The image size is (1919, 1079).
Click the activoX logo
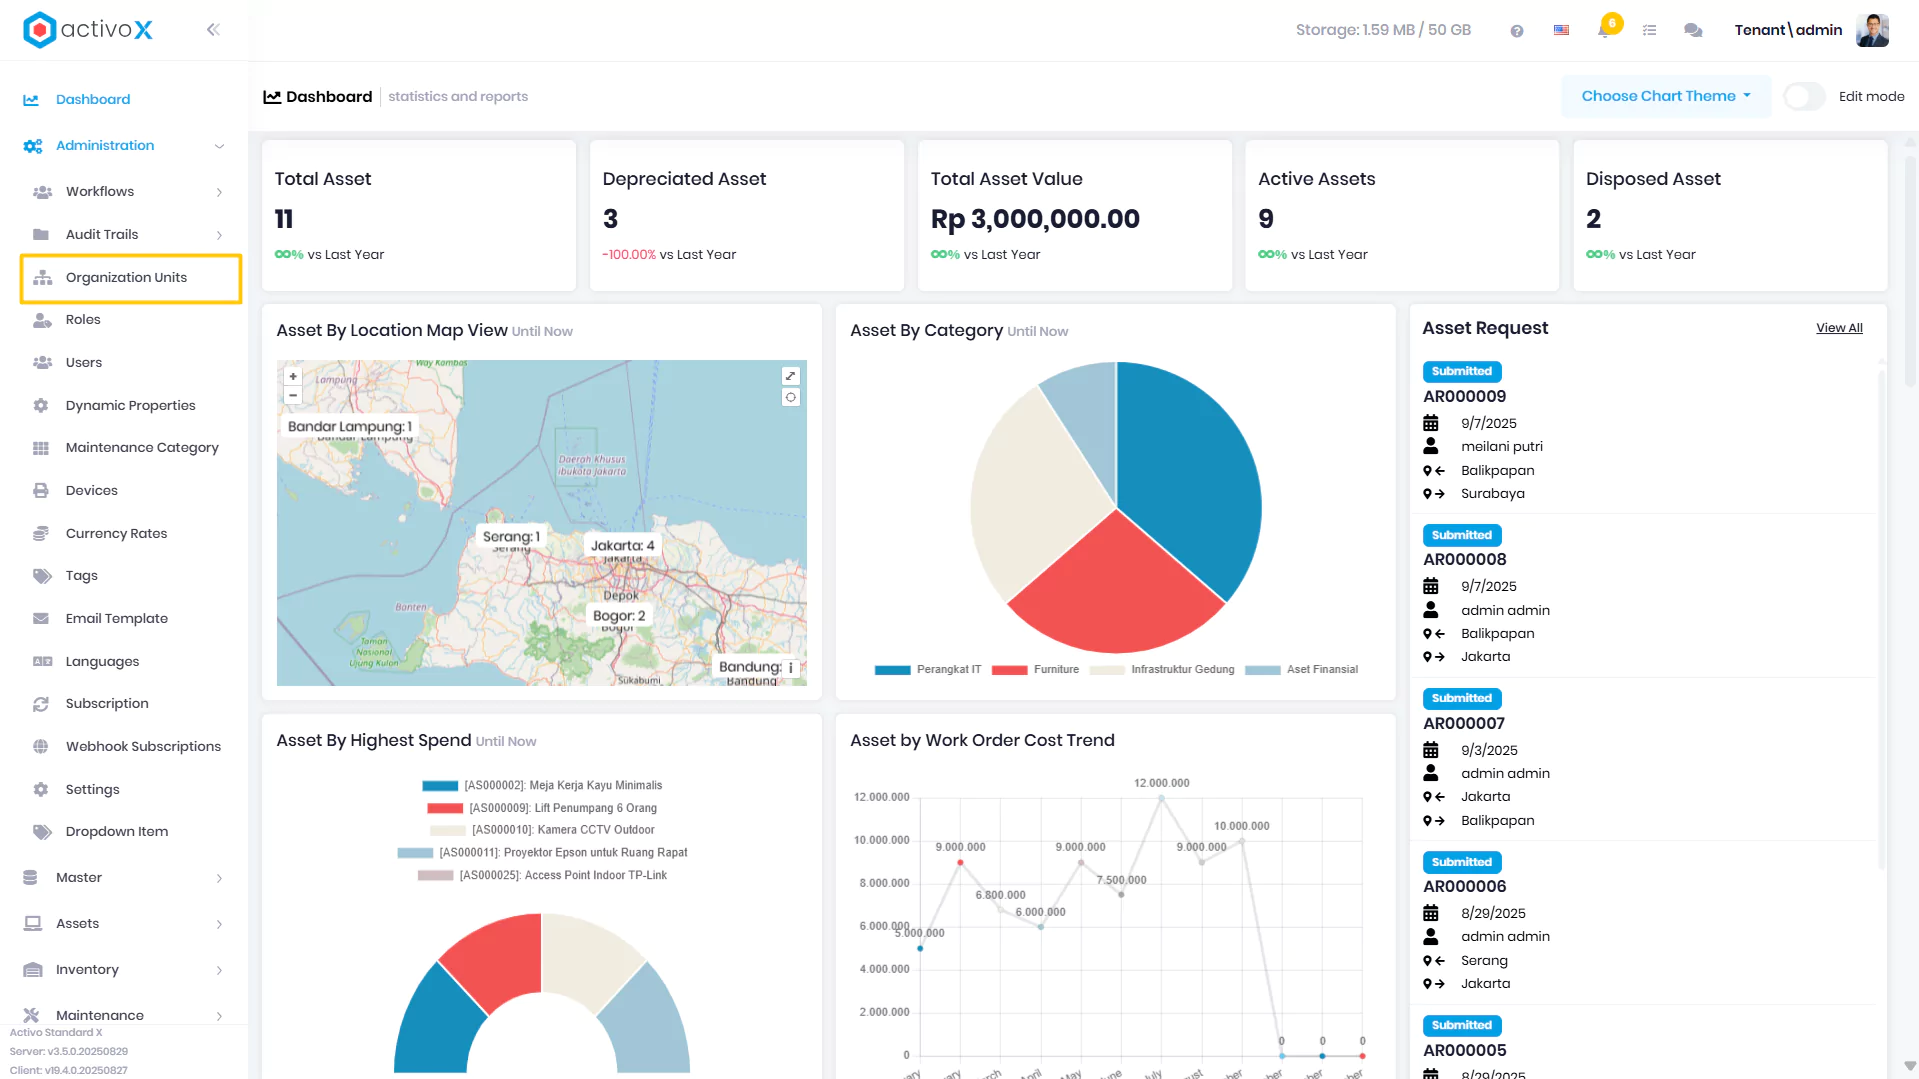[88, 30]
